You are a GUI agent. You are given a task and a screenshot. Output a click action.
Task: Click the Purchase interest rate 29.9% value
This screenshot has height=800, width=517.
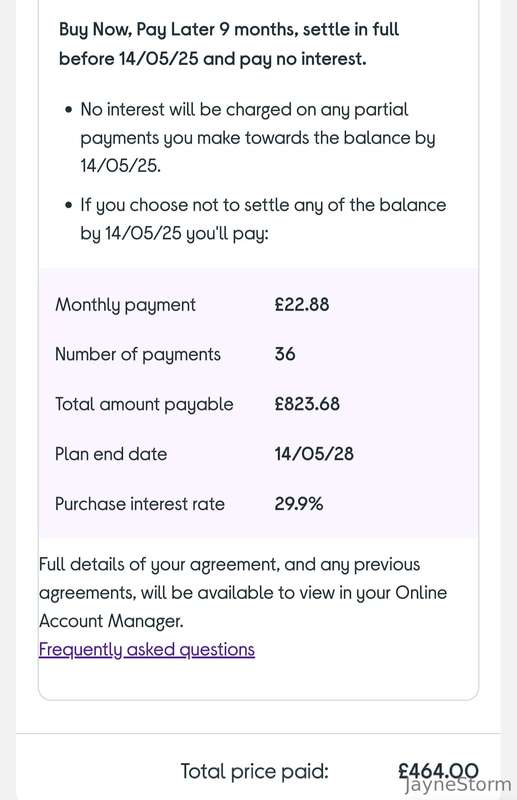coord(299,504)
